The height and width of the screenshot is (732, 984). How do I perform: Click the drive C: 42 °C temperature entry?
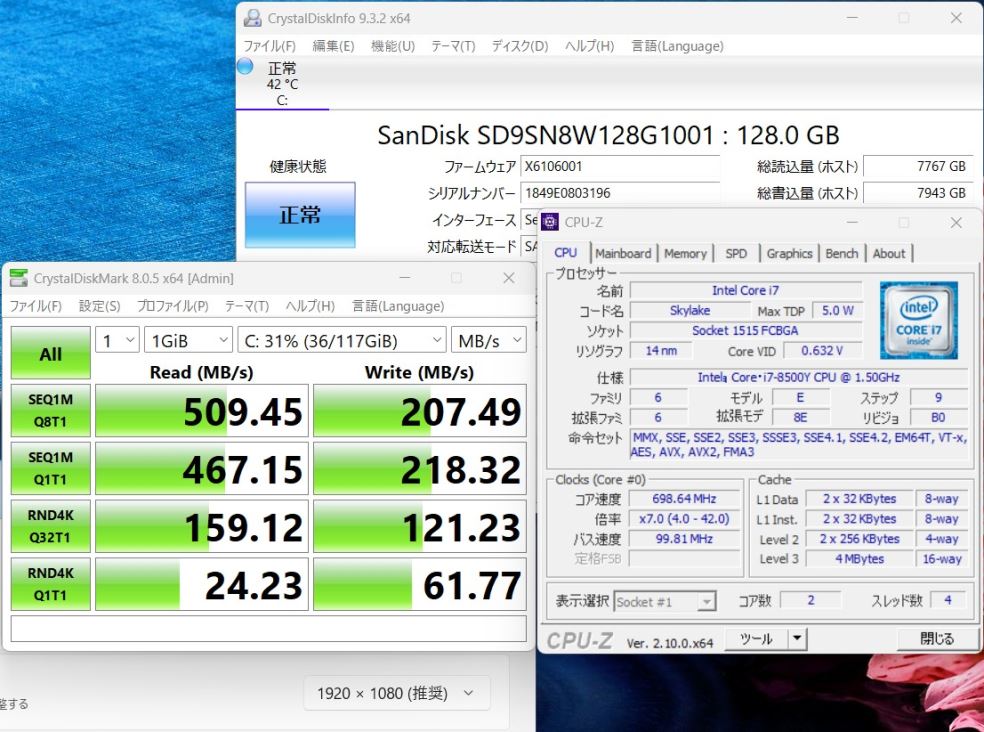pyautogui.click(x=282, y=83)
